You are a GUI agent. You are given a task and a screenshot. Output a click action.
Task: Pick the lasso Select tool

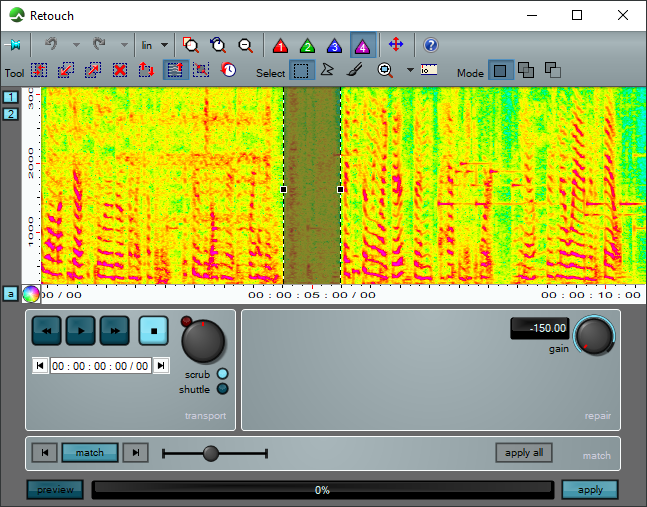[x=327, y=69]
